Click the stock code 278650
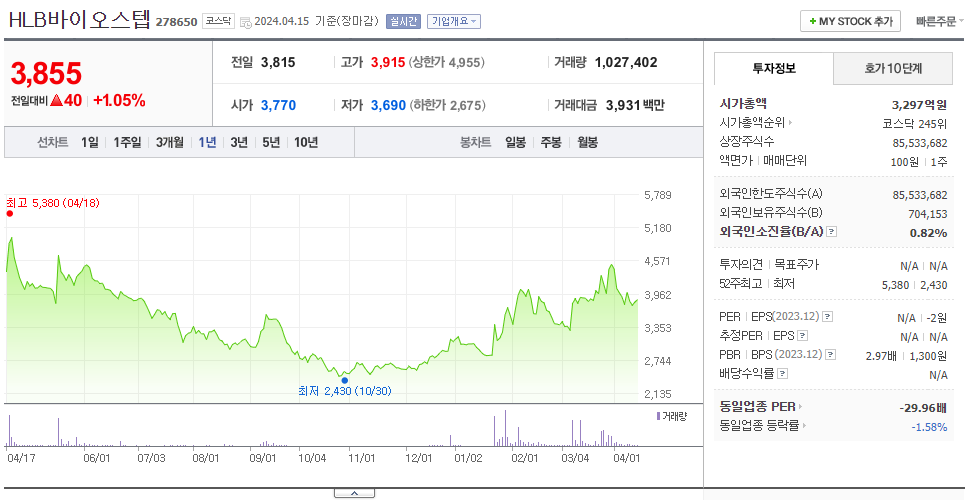Screen dimensions: 968x500 (x=177, y=22)
